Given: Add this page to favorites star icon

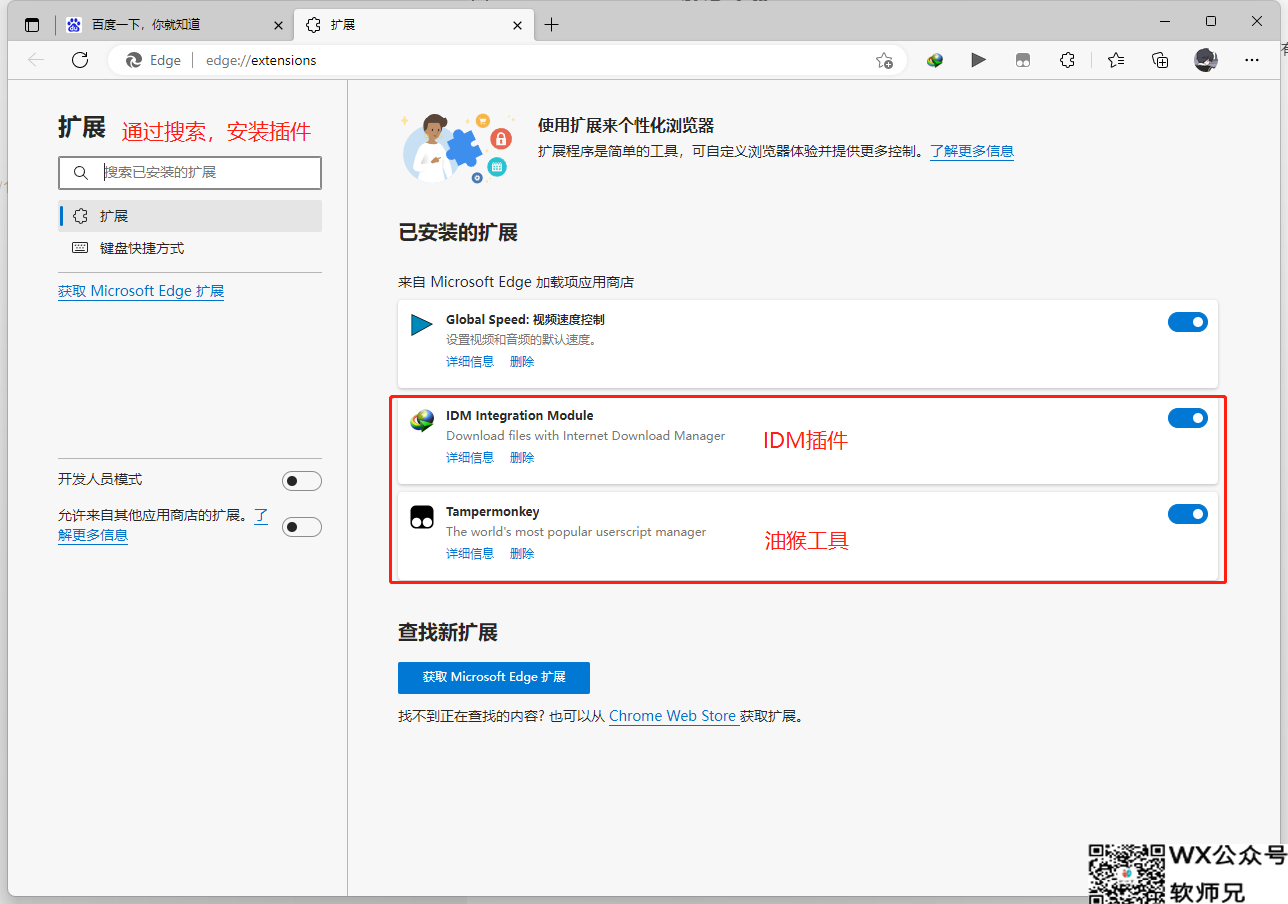Looking at the screenshot, I should coord(884,60).
